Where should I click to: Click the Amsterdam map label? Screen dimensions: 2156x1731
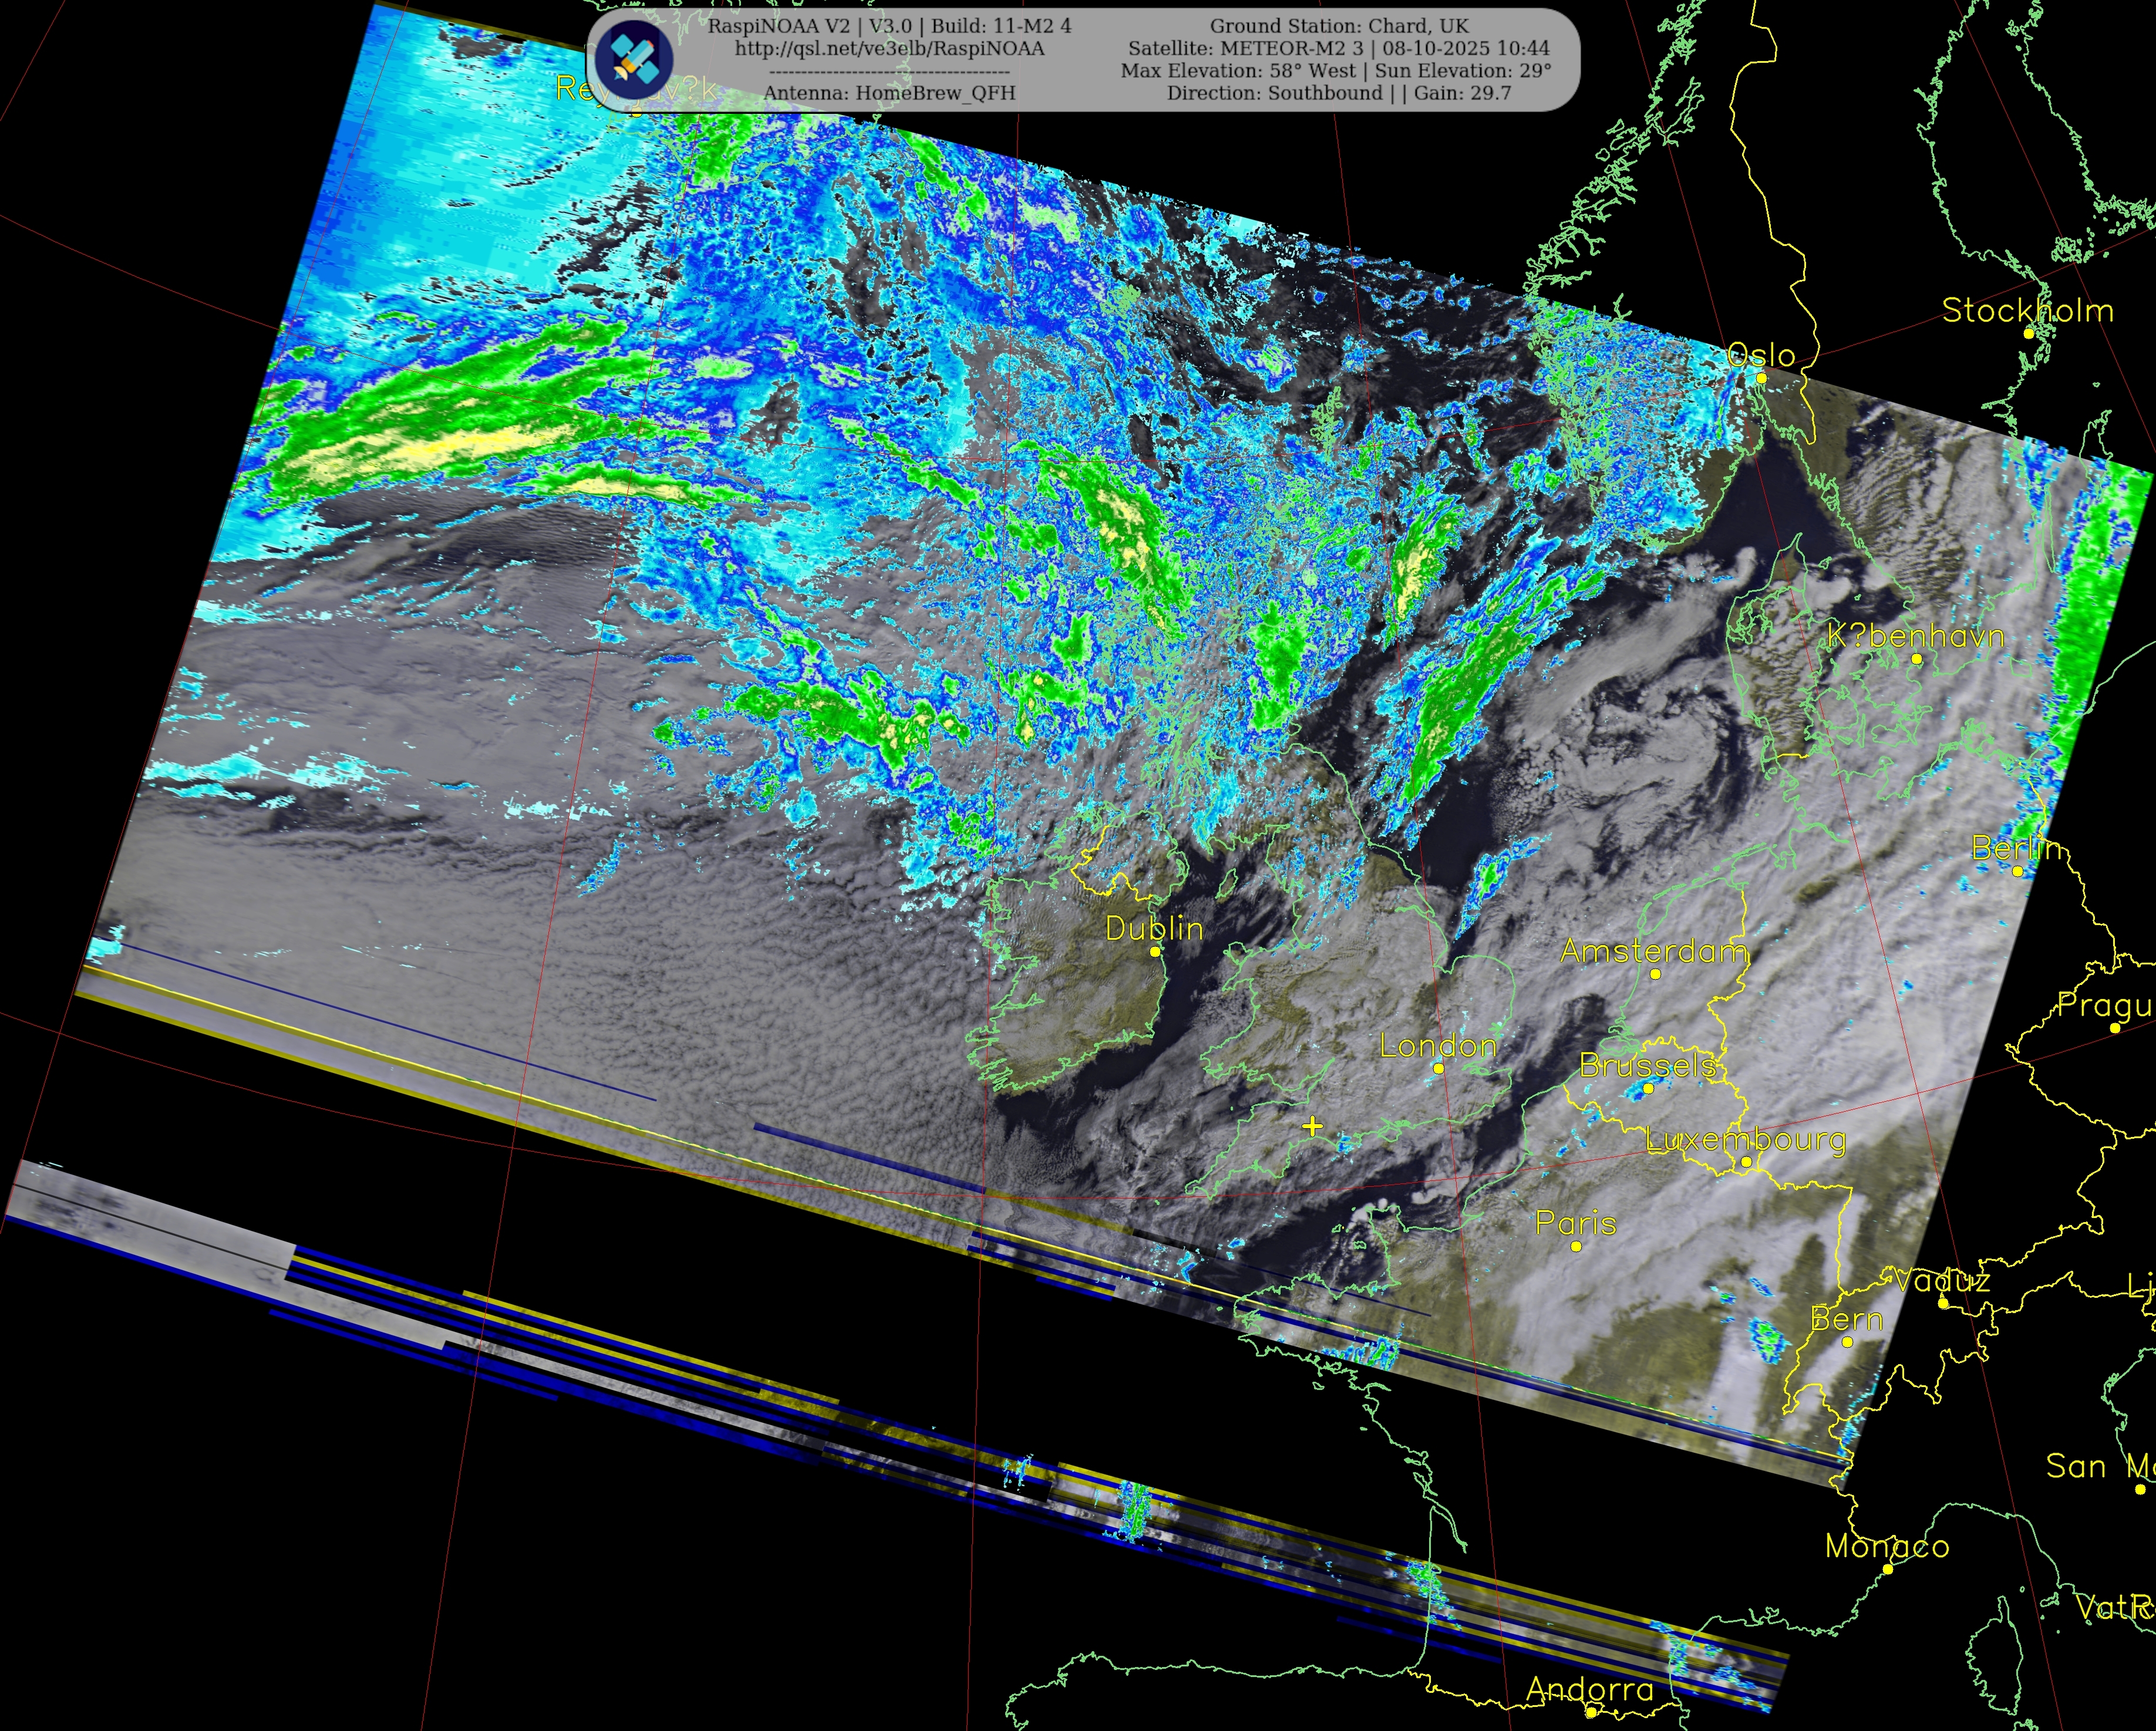point(1653,950)
